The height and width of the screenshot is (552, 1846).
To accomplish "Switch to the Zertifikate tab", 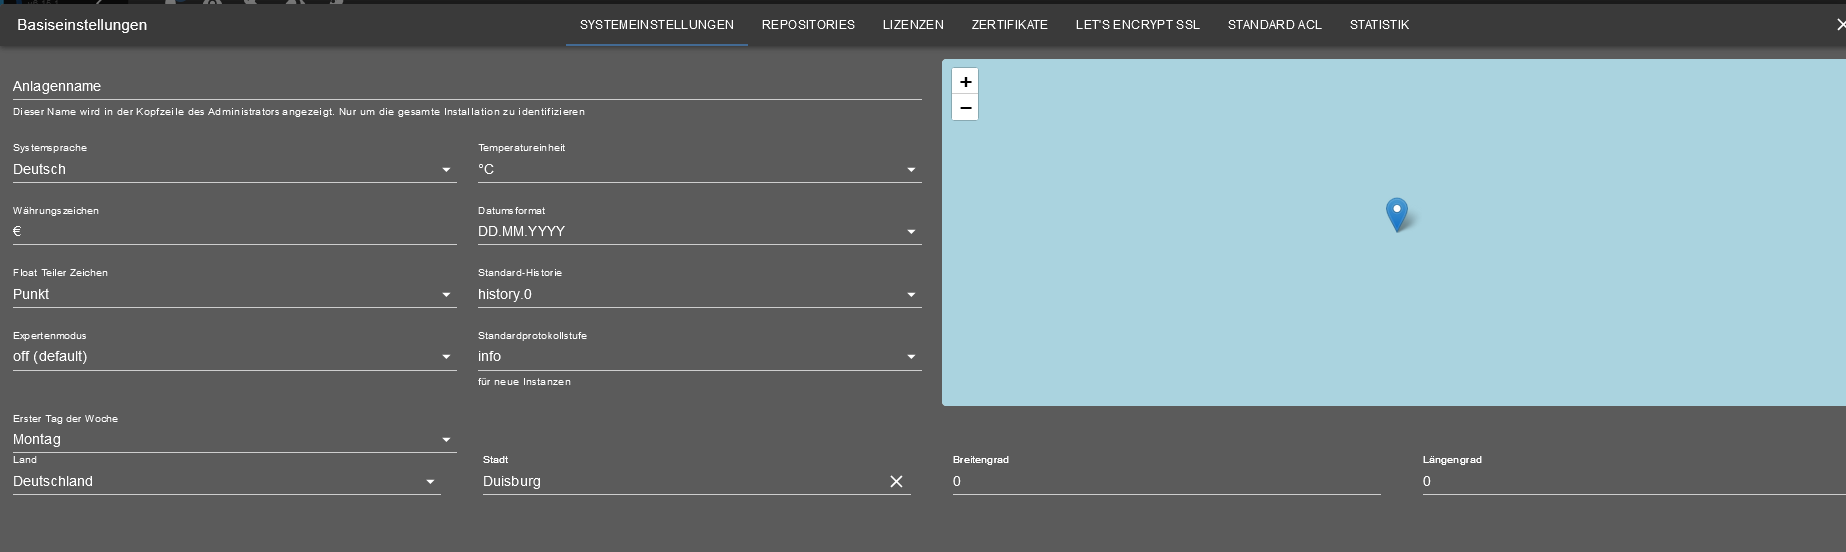I will click(1010, 25).
